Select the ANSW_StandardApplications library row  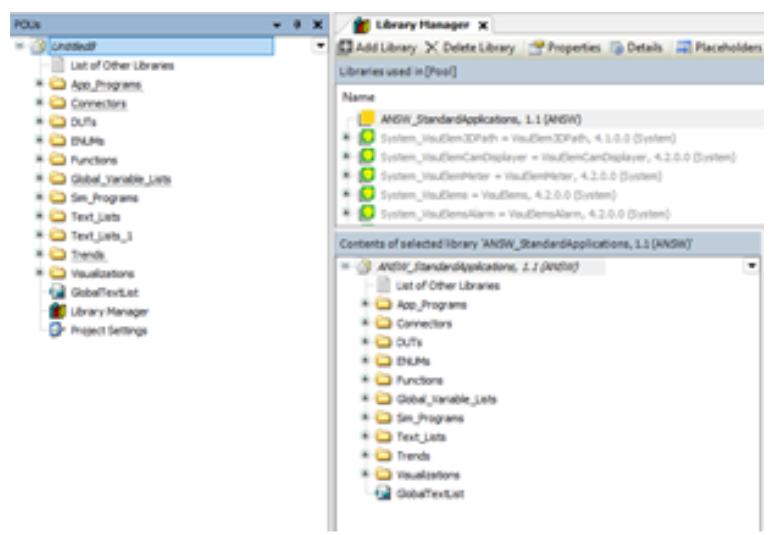pos(480,119)
